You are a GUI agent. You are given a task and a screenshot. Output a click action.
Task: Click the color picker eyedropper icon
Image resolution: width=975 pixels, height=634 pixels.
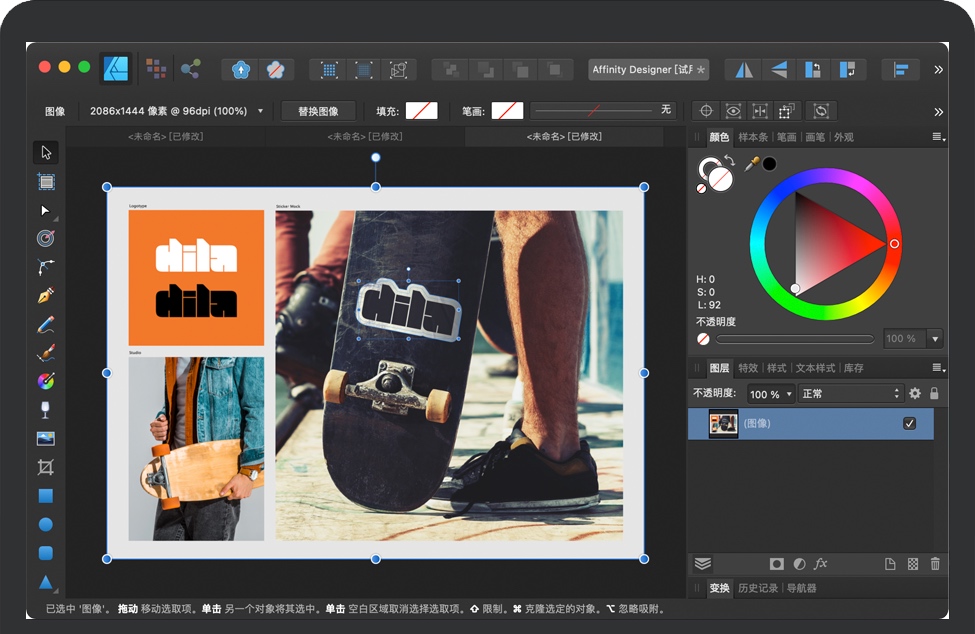(x=751, y=163)
